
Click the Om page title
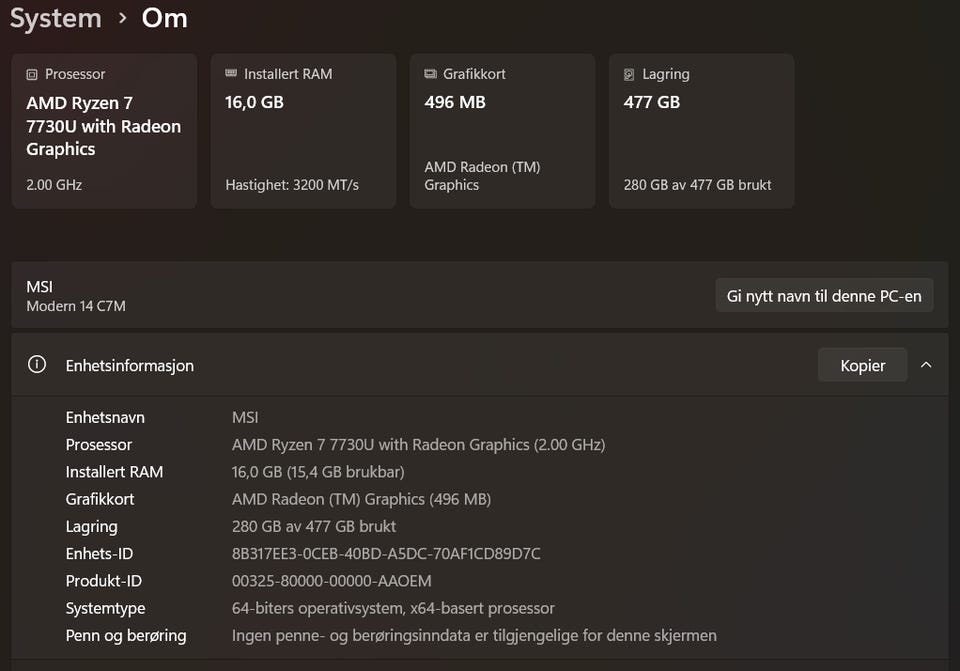(165, 18)
